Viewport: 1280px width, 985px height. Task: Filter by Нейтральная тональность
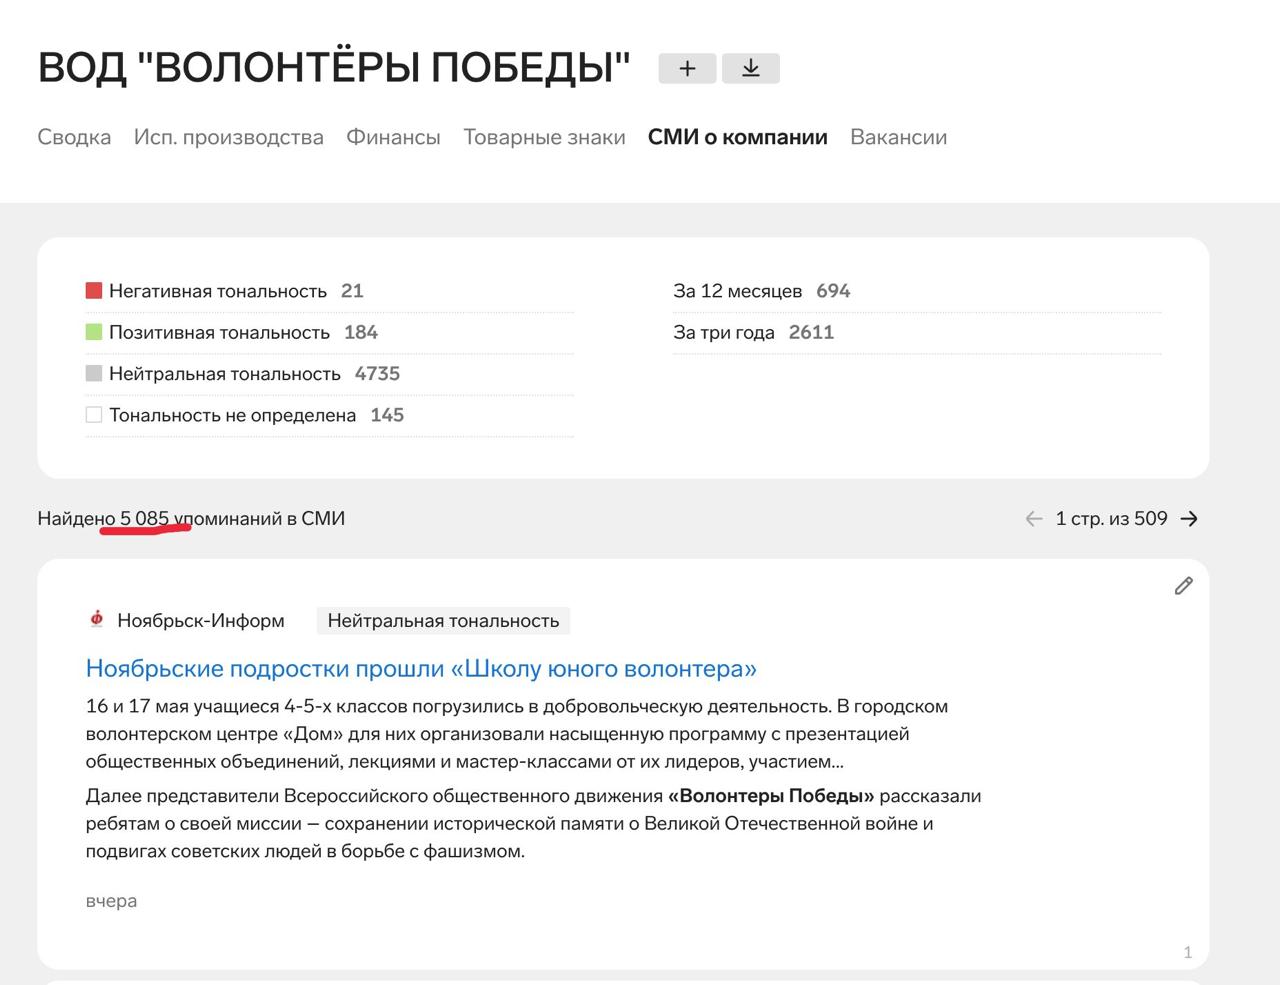pyautogui.click(x=225, y=374)
